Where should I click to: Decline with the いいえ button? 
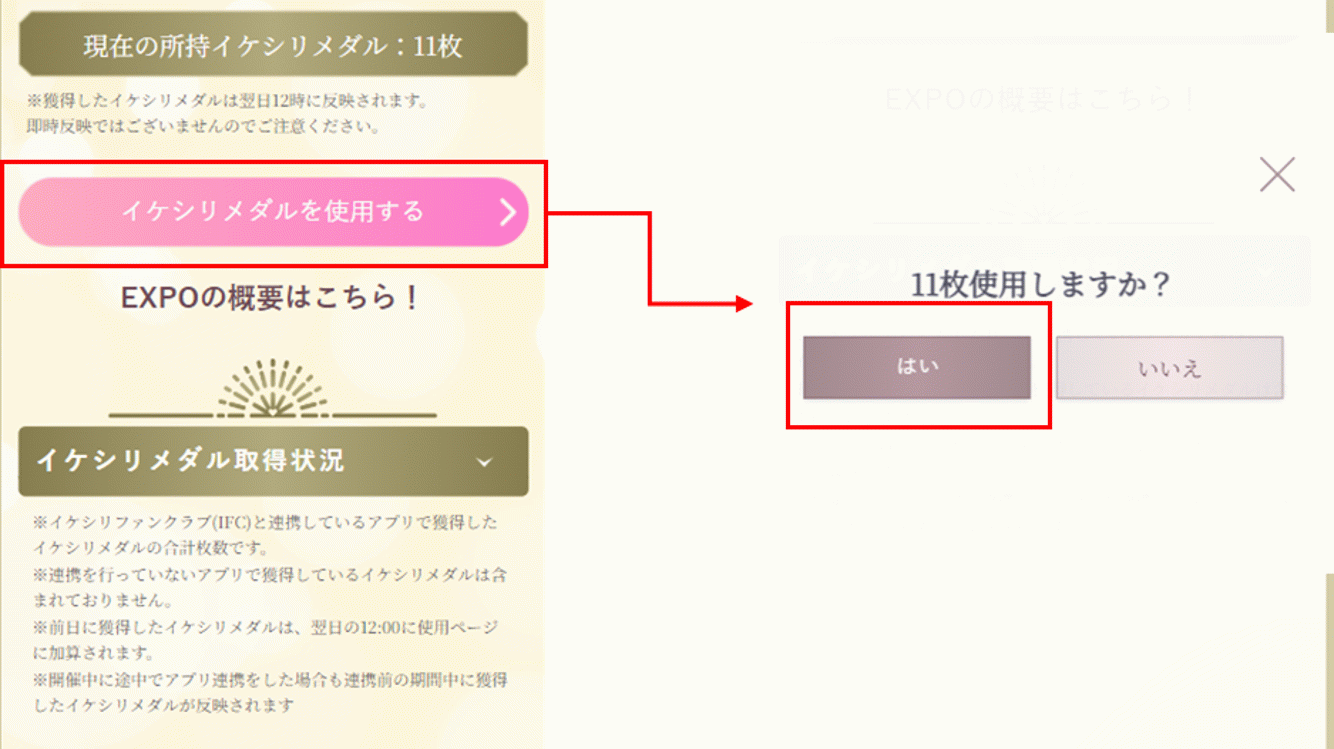click(x=1169, y=368)
